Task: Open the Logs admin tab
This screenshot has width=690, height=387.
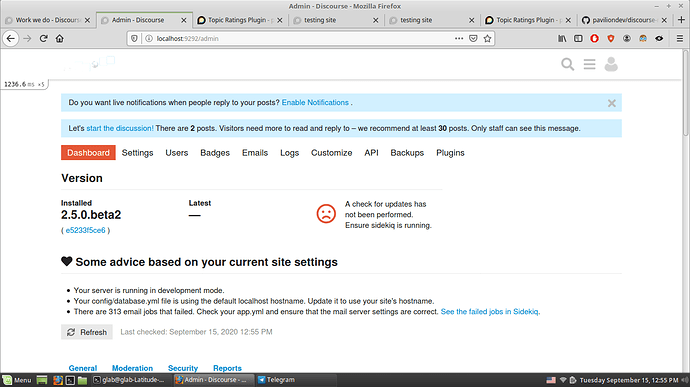Action: click(x=290, y=153)
